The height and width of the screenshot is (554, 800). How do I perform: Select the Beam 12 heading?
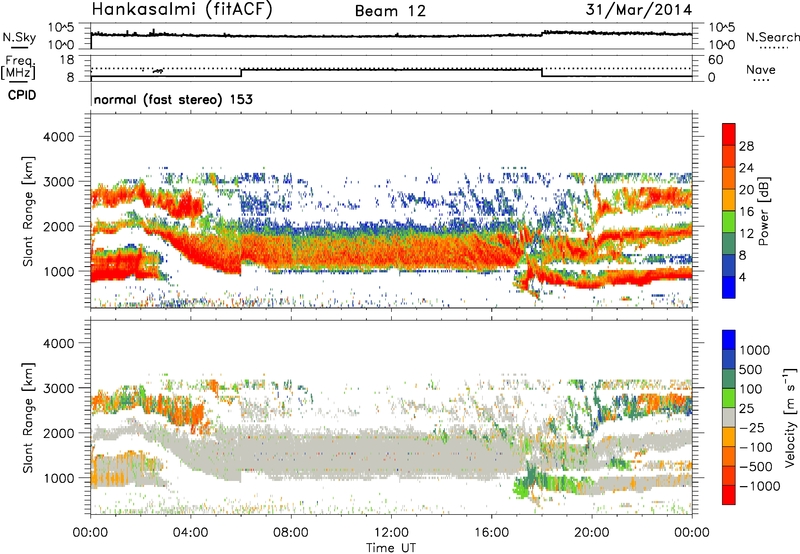pyautogui.click(x=390, y=11)
